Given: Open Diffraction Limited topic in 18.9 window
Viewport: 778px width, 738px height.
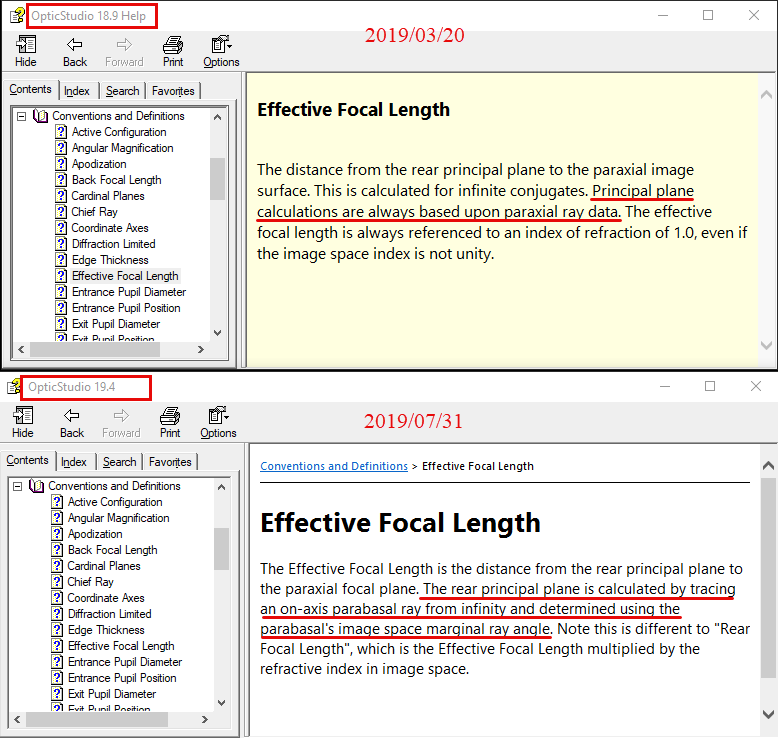Looking at the screenshot, I should click(114, 244).
